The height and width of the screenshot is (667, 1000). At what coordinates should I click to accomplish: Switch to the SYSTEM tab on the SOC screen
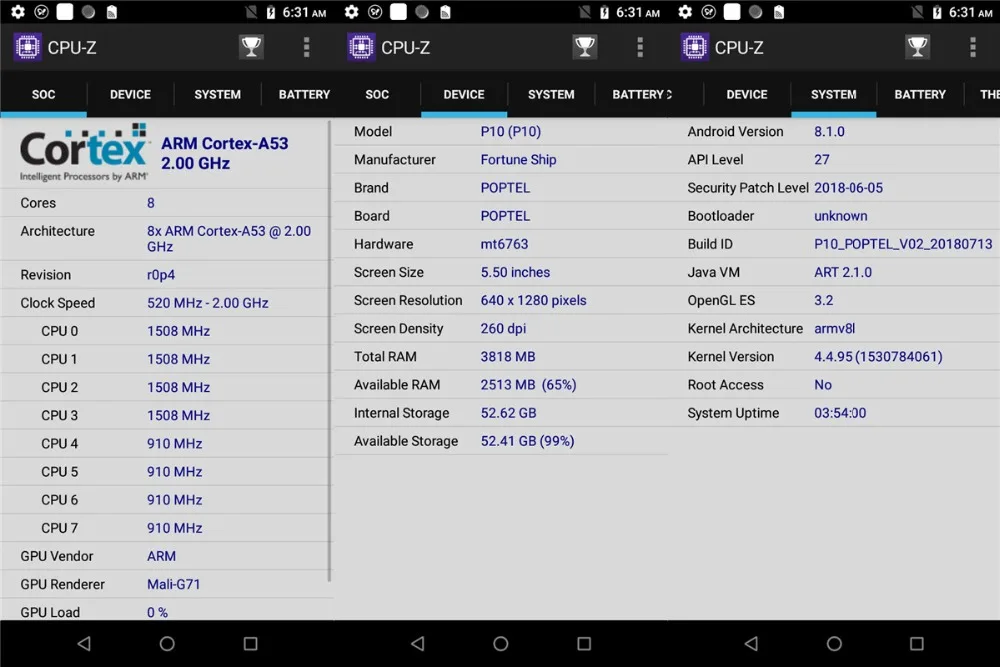pos(217,94)
